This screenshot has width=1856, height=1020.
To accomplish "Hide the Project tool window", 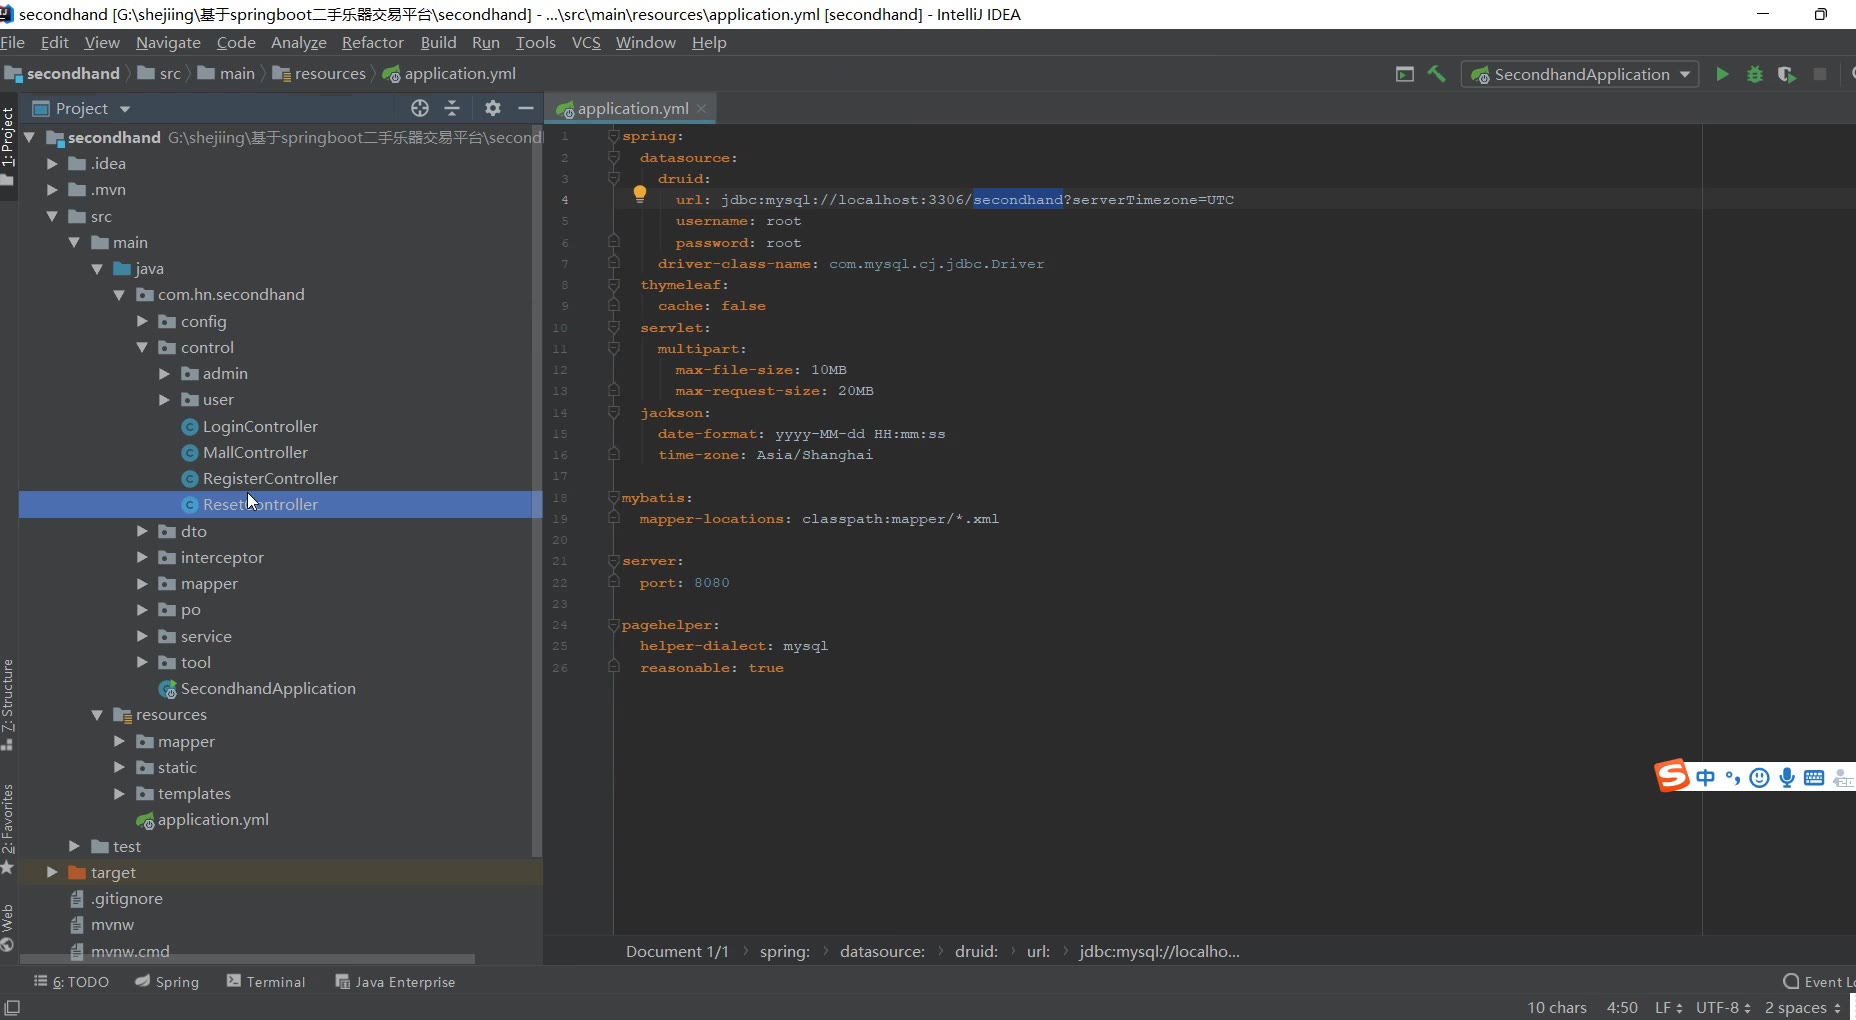I will click(x=526, y=108).
